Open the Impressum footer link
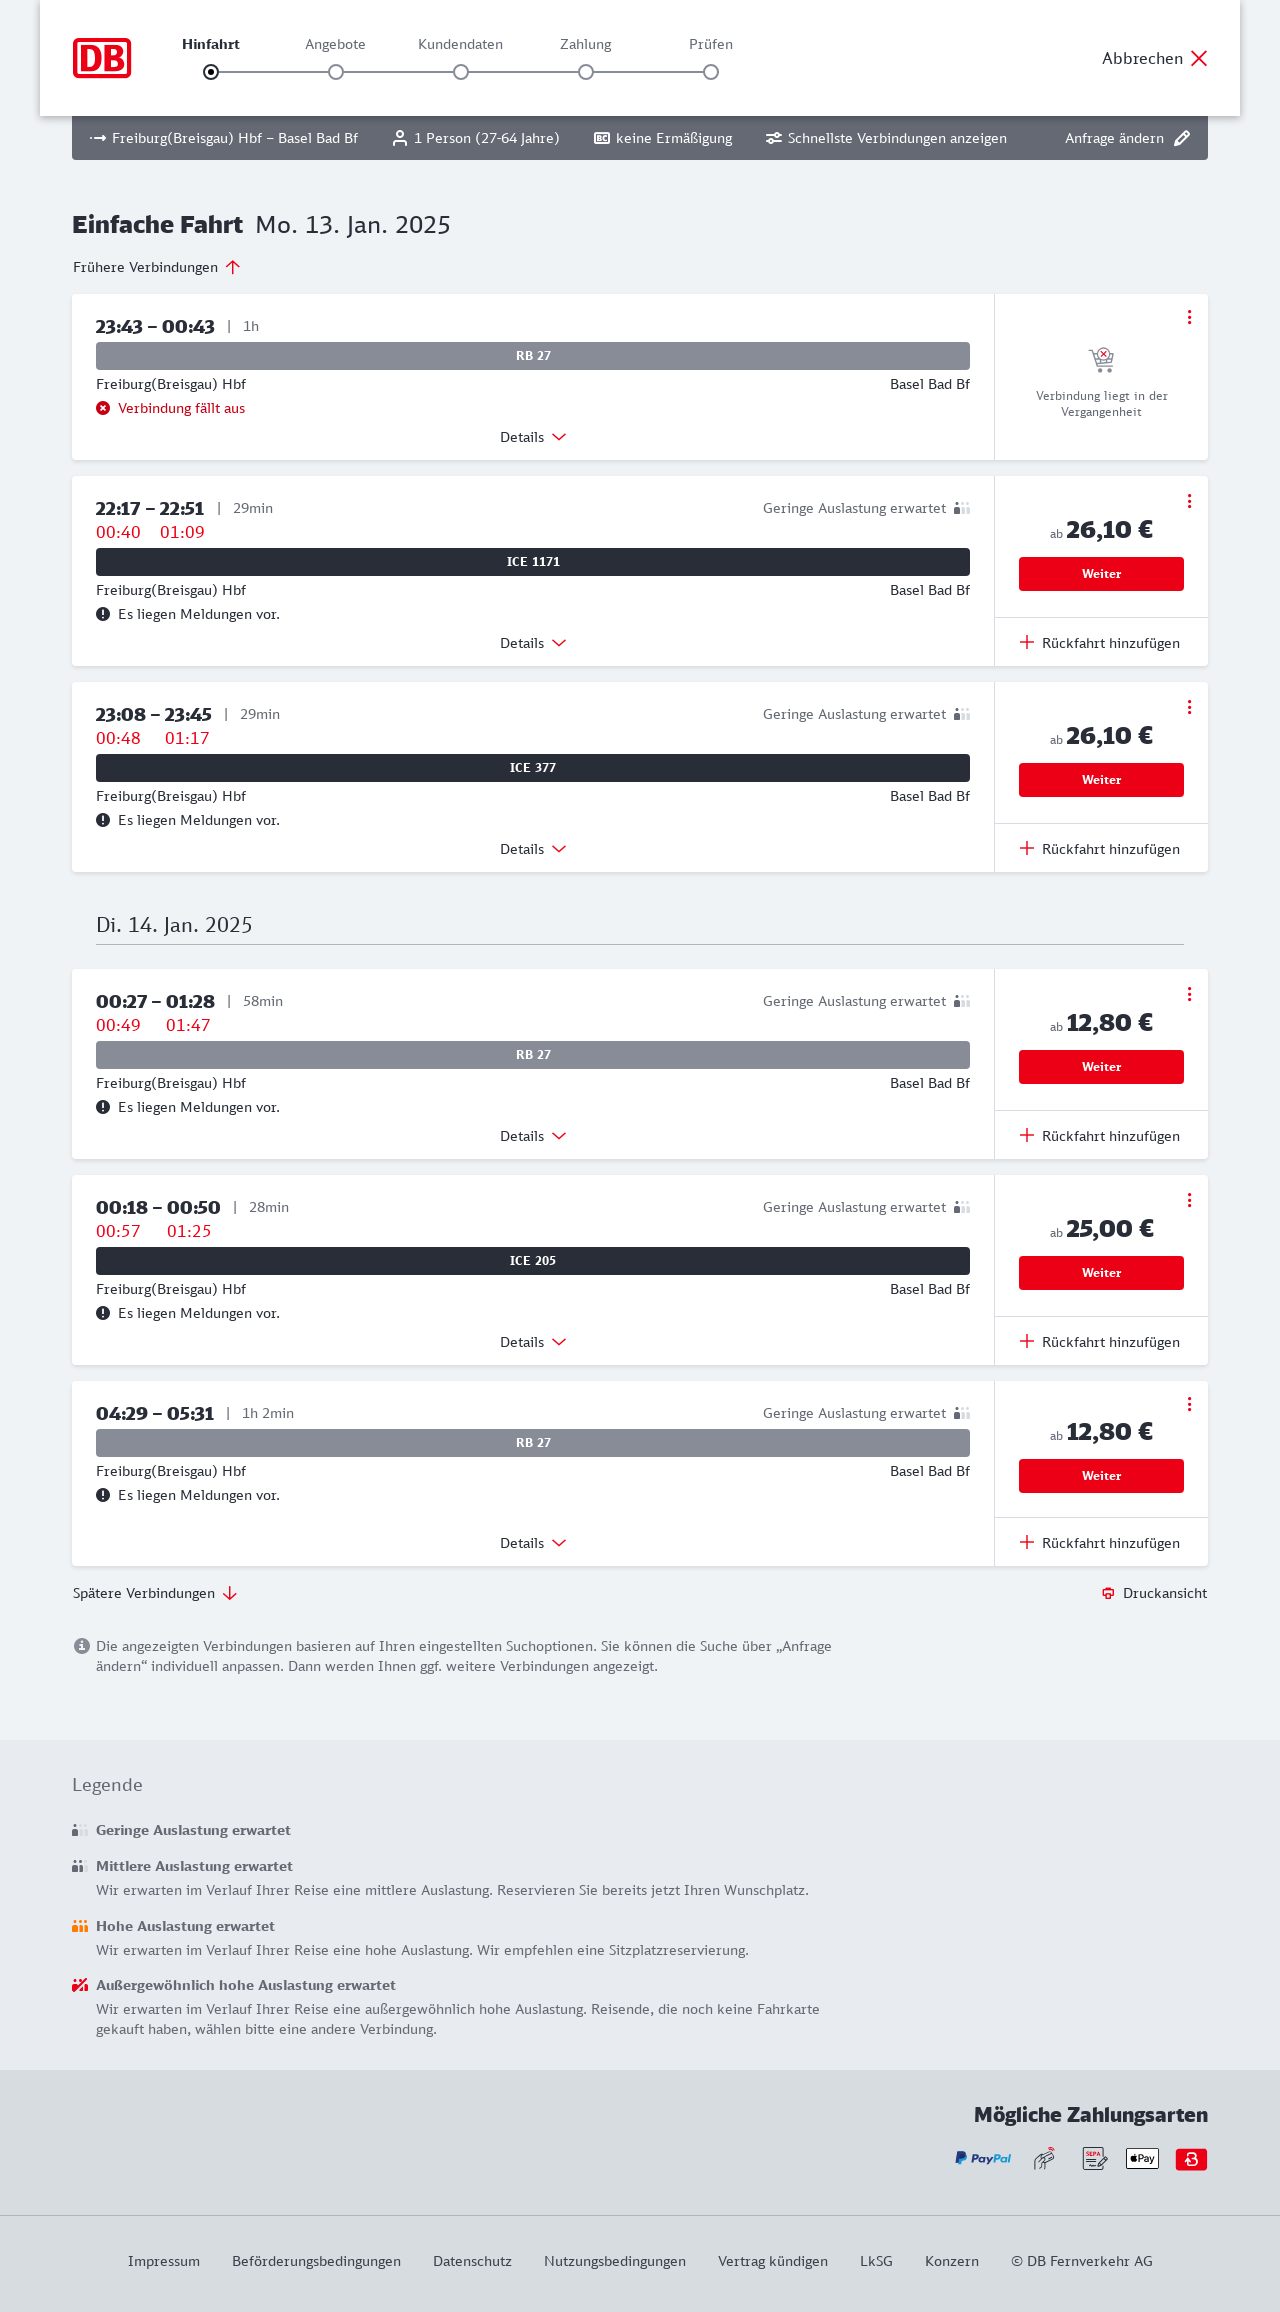This screenshot has width=1280, height=2312. pyautogui.click(x=164, y=2261)
